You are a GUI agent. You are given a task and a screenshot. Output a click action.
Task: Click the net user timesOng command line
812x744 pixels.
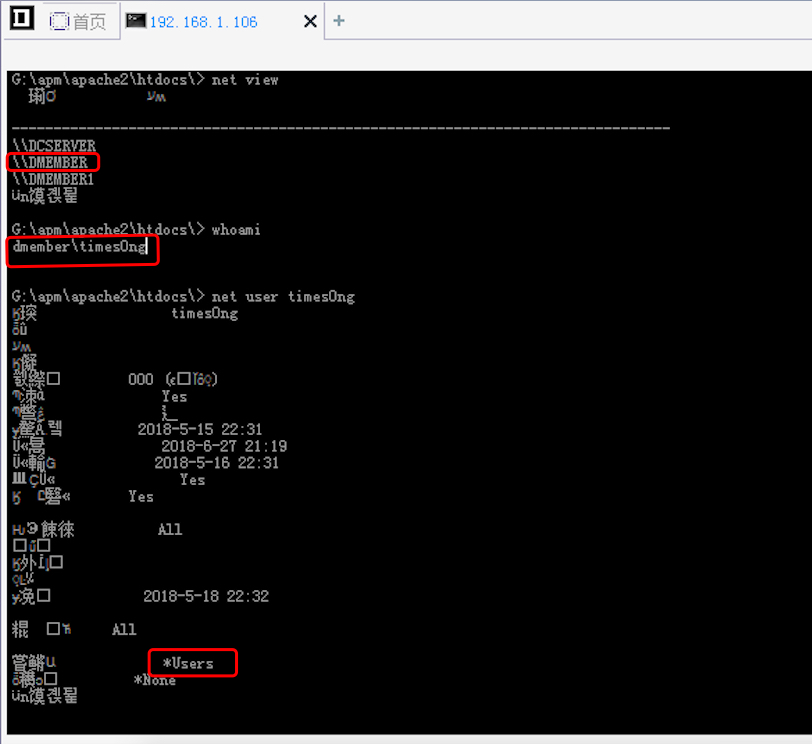click(183, 297)
